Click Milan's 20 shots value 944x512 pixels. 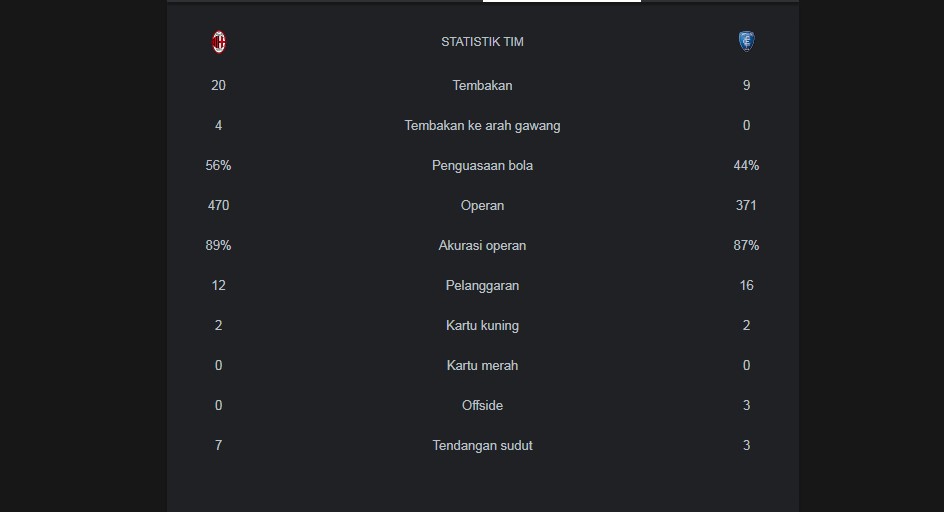219,86
